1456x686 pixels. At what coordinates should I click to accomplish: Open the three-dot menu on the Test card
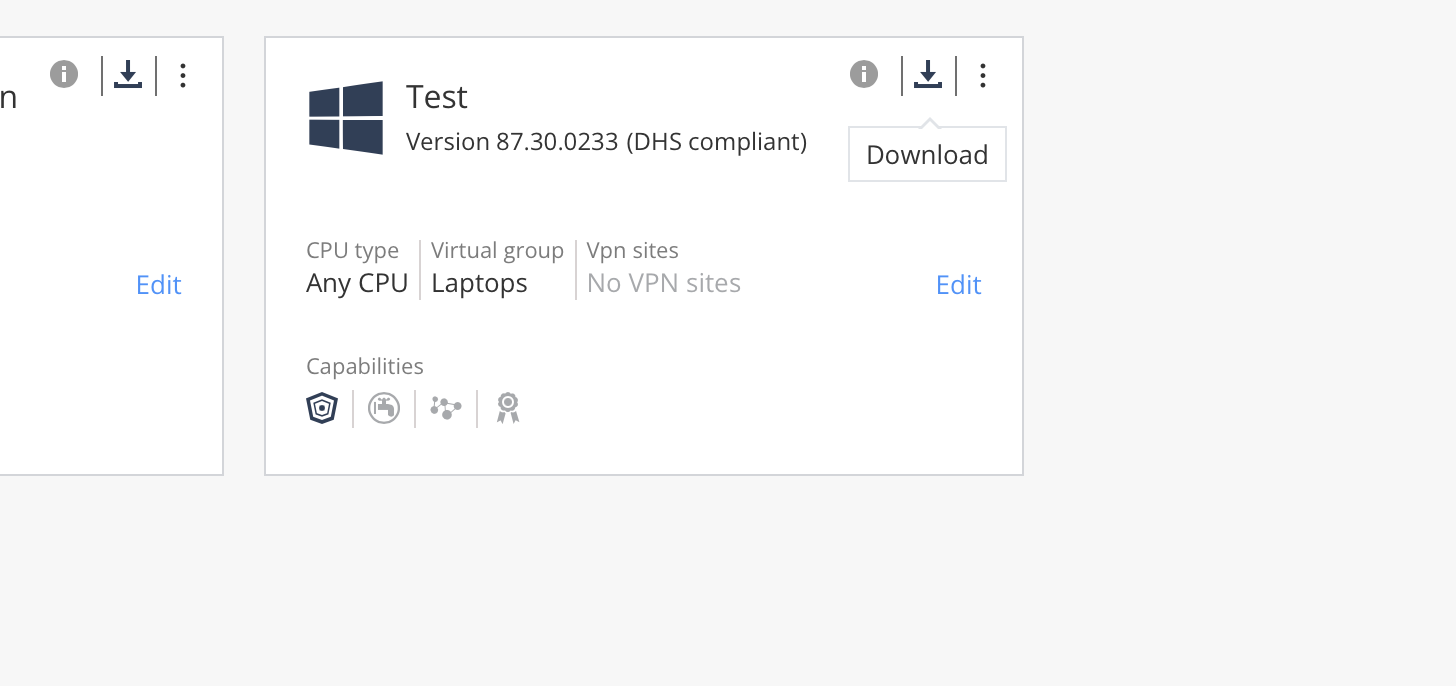pos(983,75)
